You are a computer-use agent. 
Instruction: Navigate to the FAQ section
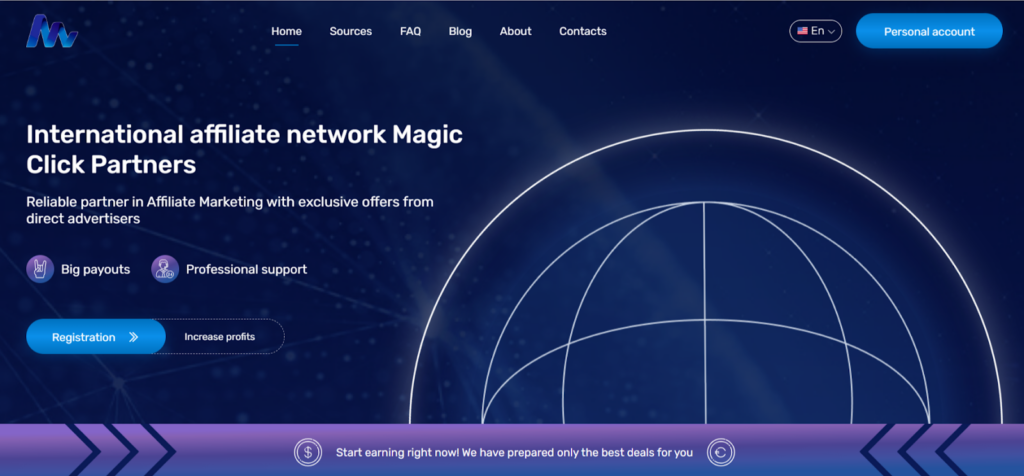410,31
